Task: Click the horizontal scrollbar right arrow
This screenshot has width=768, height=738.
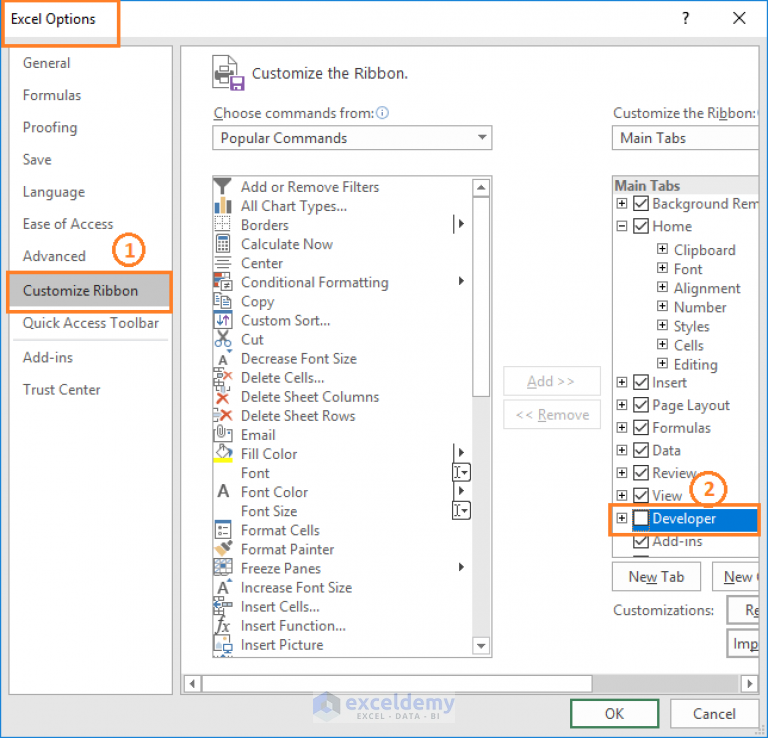Action: (x=749, y=683)
